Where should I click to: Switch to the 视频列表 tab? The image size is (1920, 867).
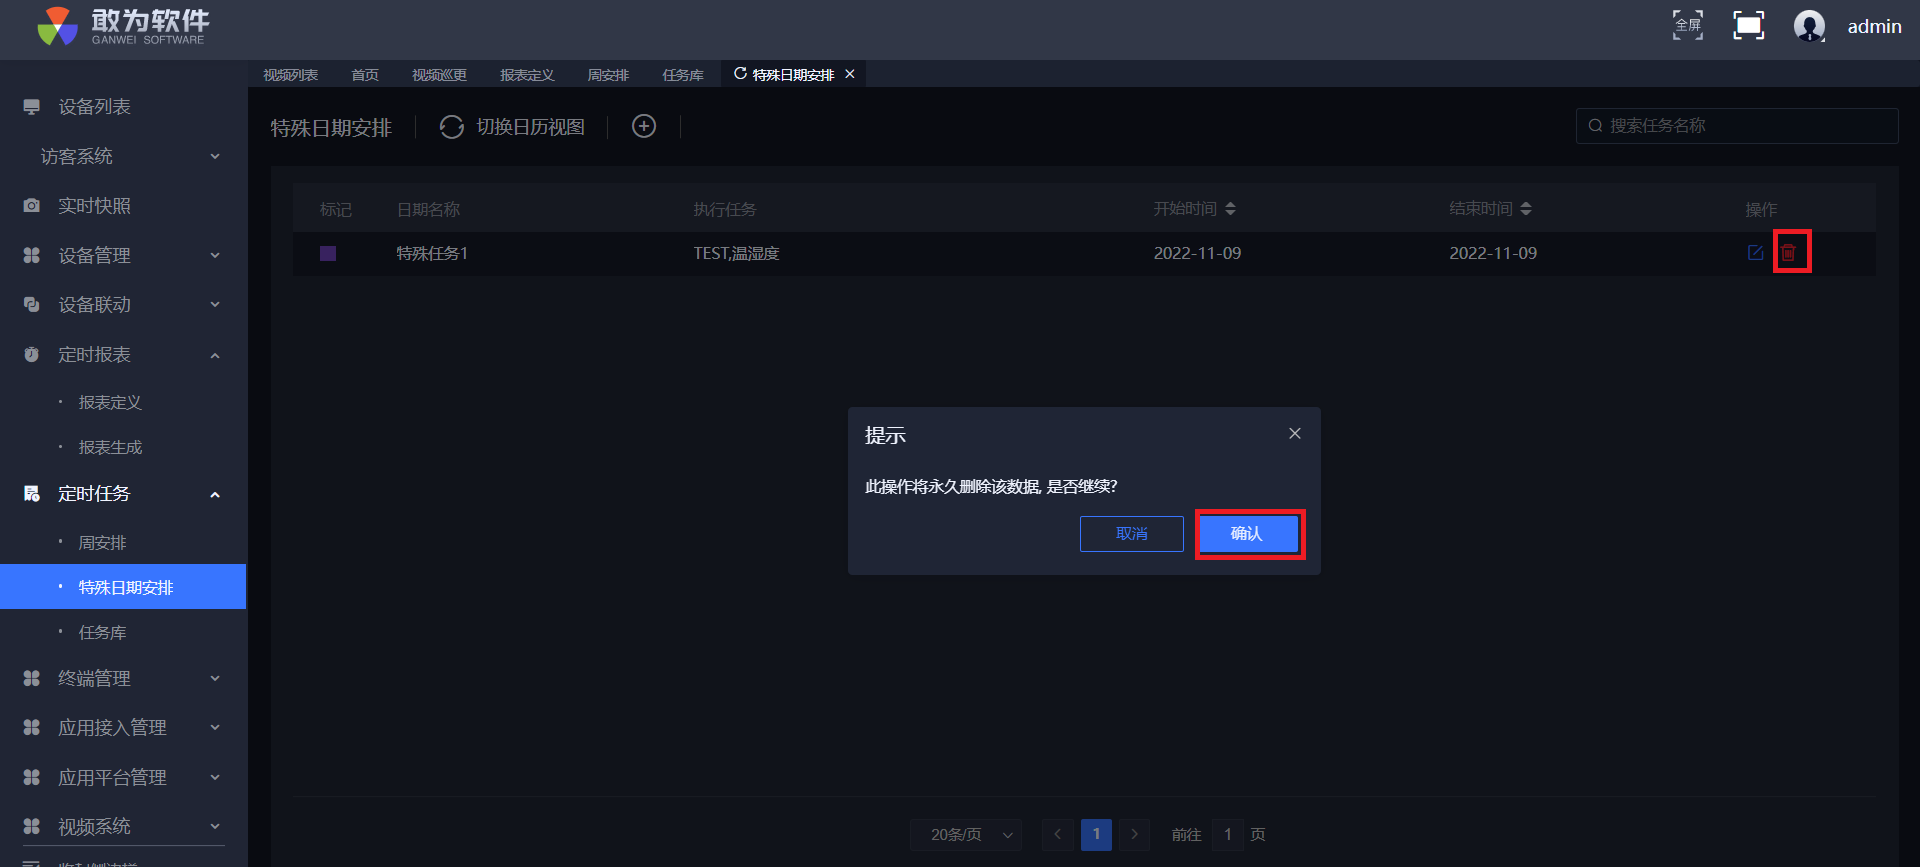(290, 75)
